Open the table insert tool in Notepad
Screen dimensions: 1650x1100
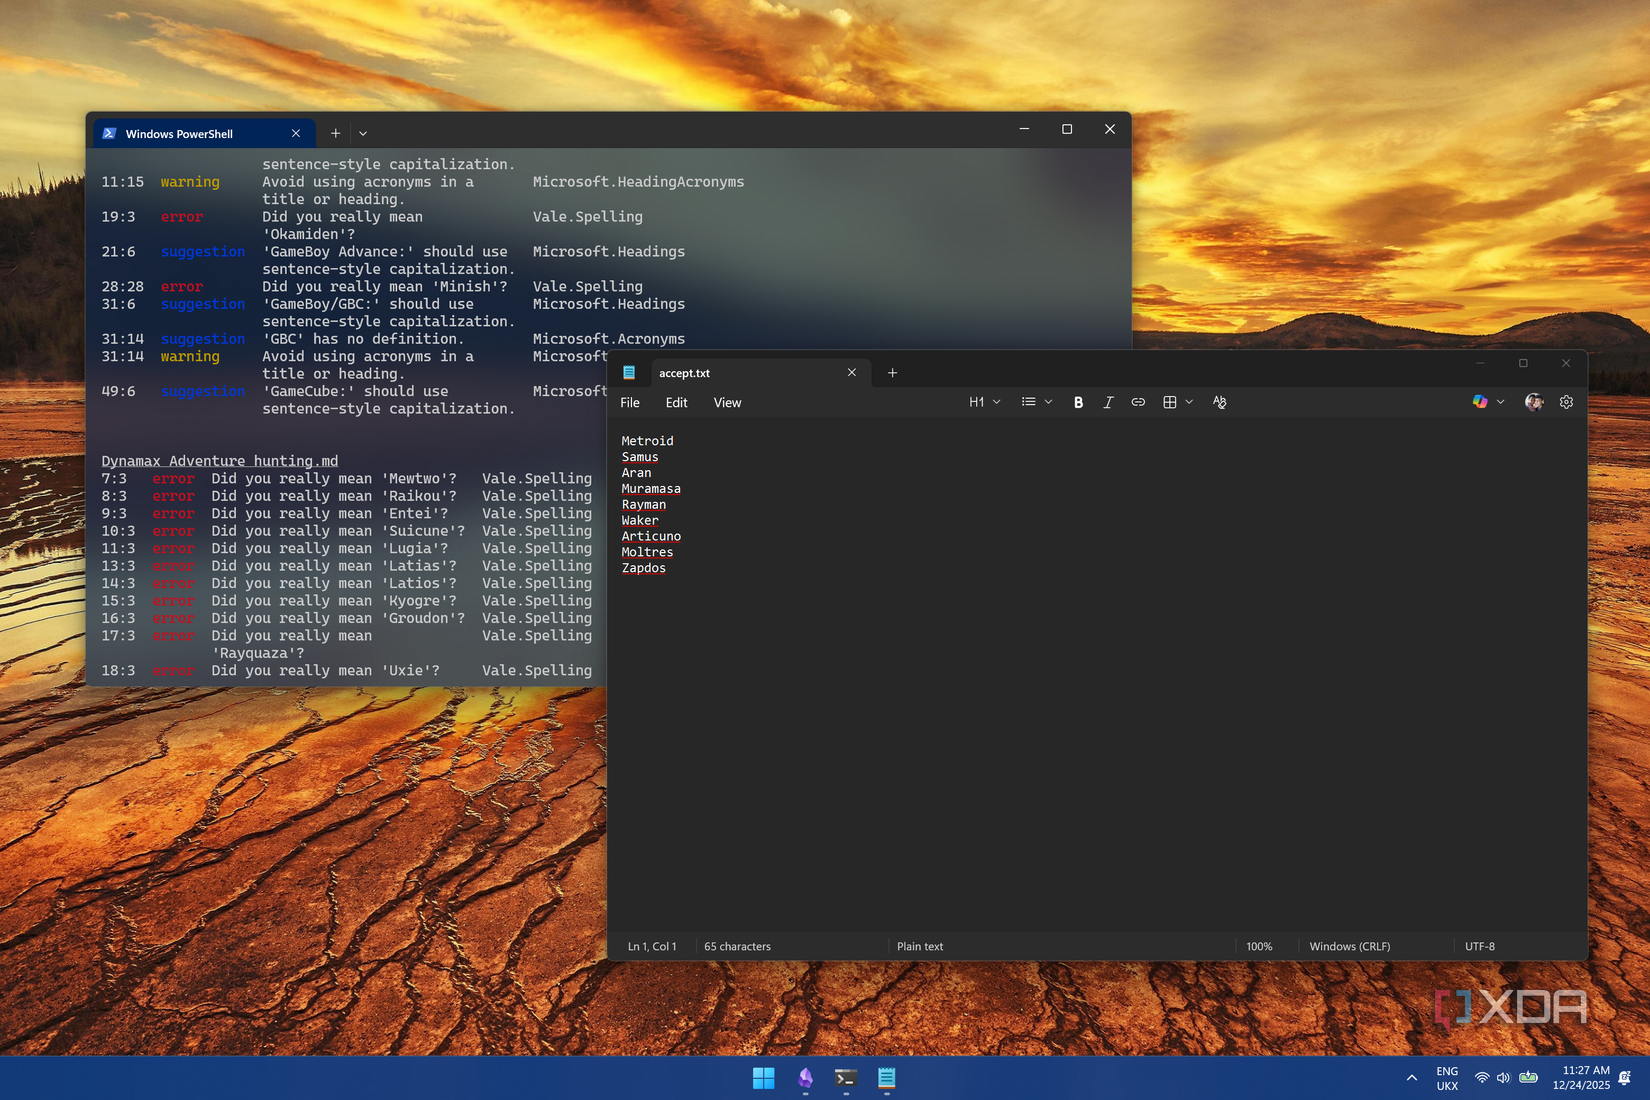click(1169, 402)
